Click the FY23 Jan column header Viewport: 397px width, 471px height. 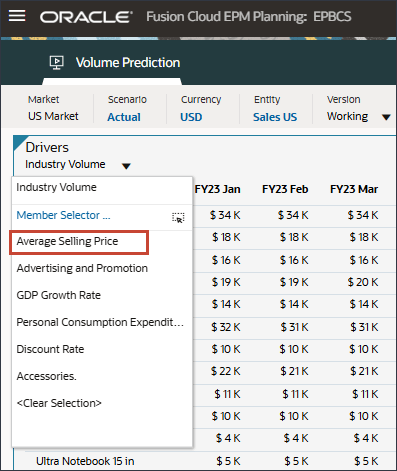point(217,189)
